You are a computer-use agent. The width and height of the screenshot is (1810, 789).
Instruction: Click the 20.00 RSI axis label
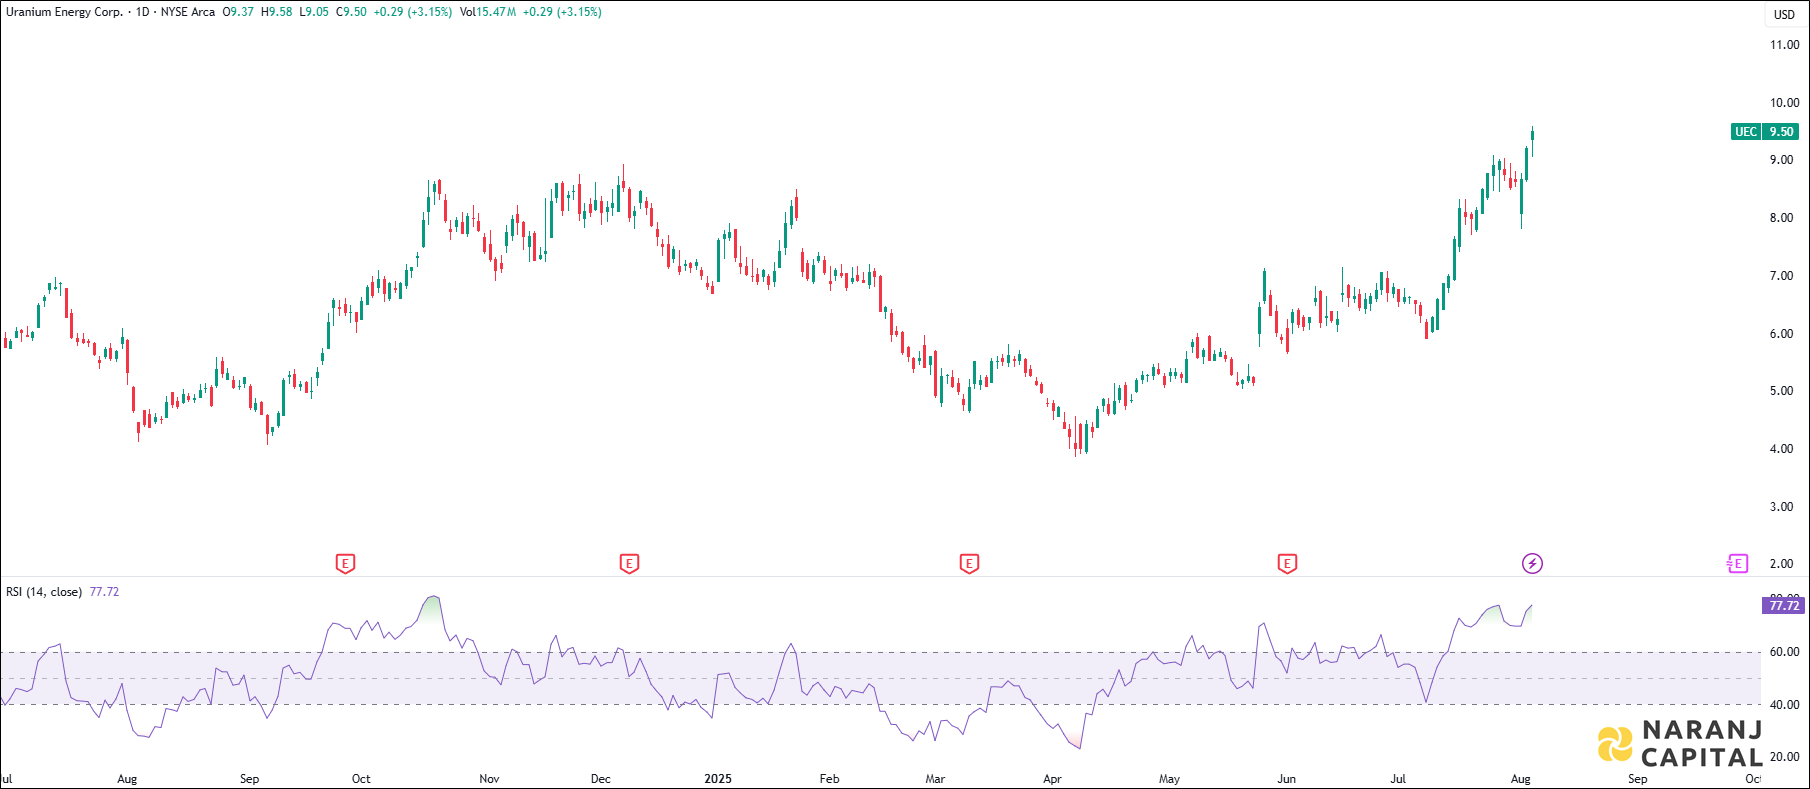click(x=1784, y=757)
